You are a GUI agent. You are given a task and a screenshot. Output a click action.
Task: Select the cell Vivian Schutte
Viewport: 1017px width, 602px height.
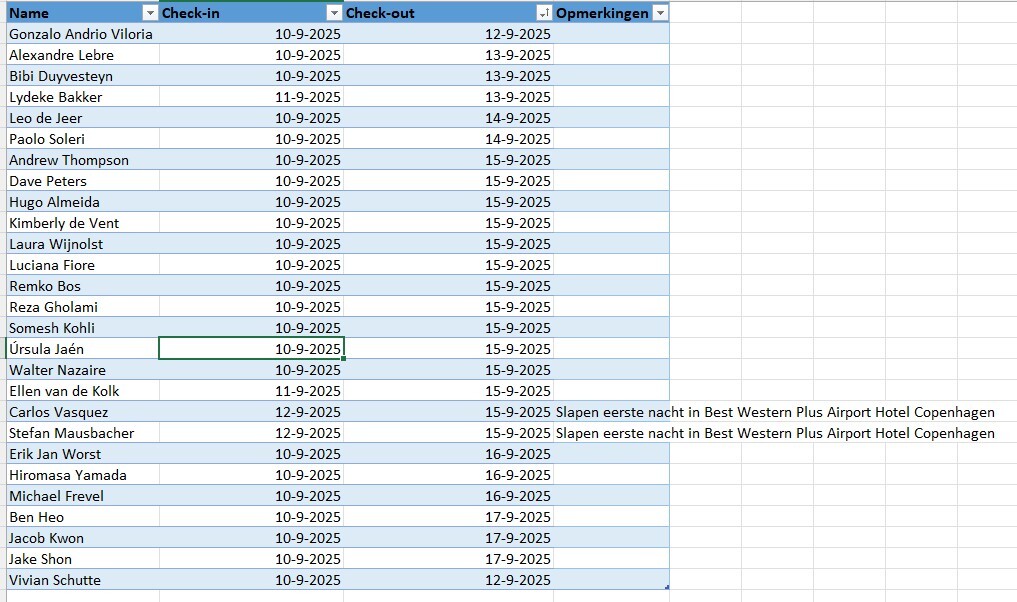82,580
